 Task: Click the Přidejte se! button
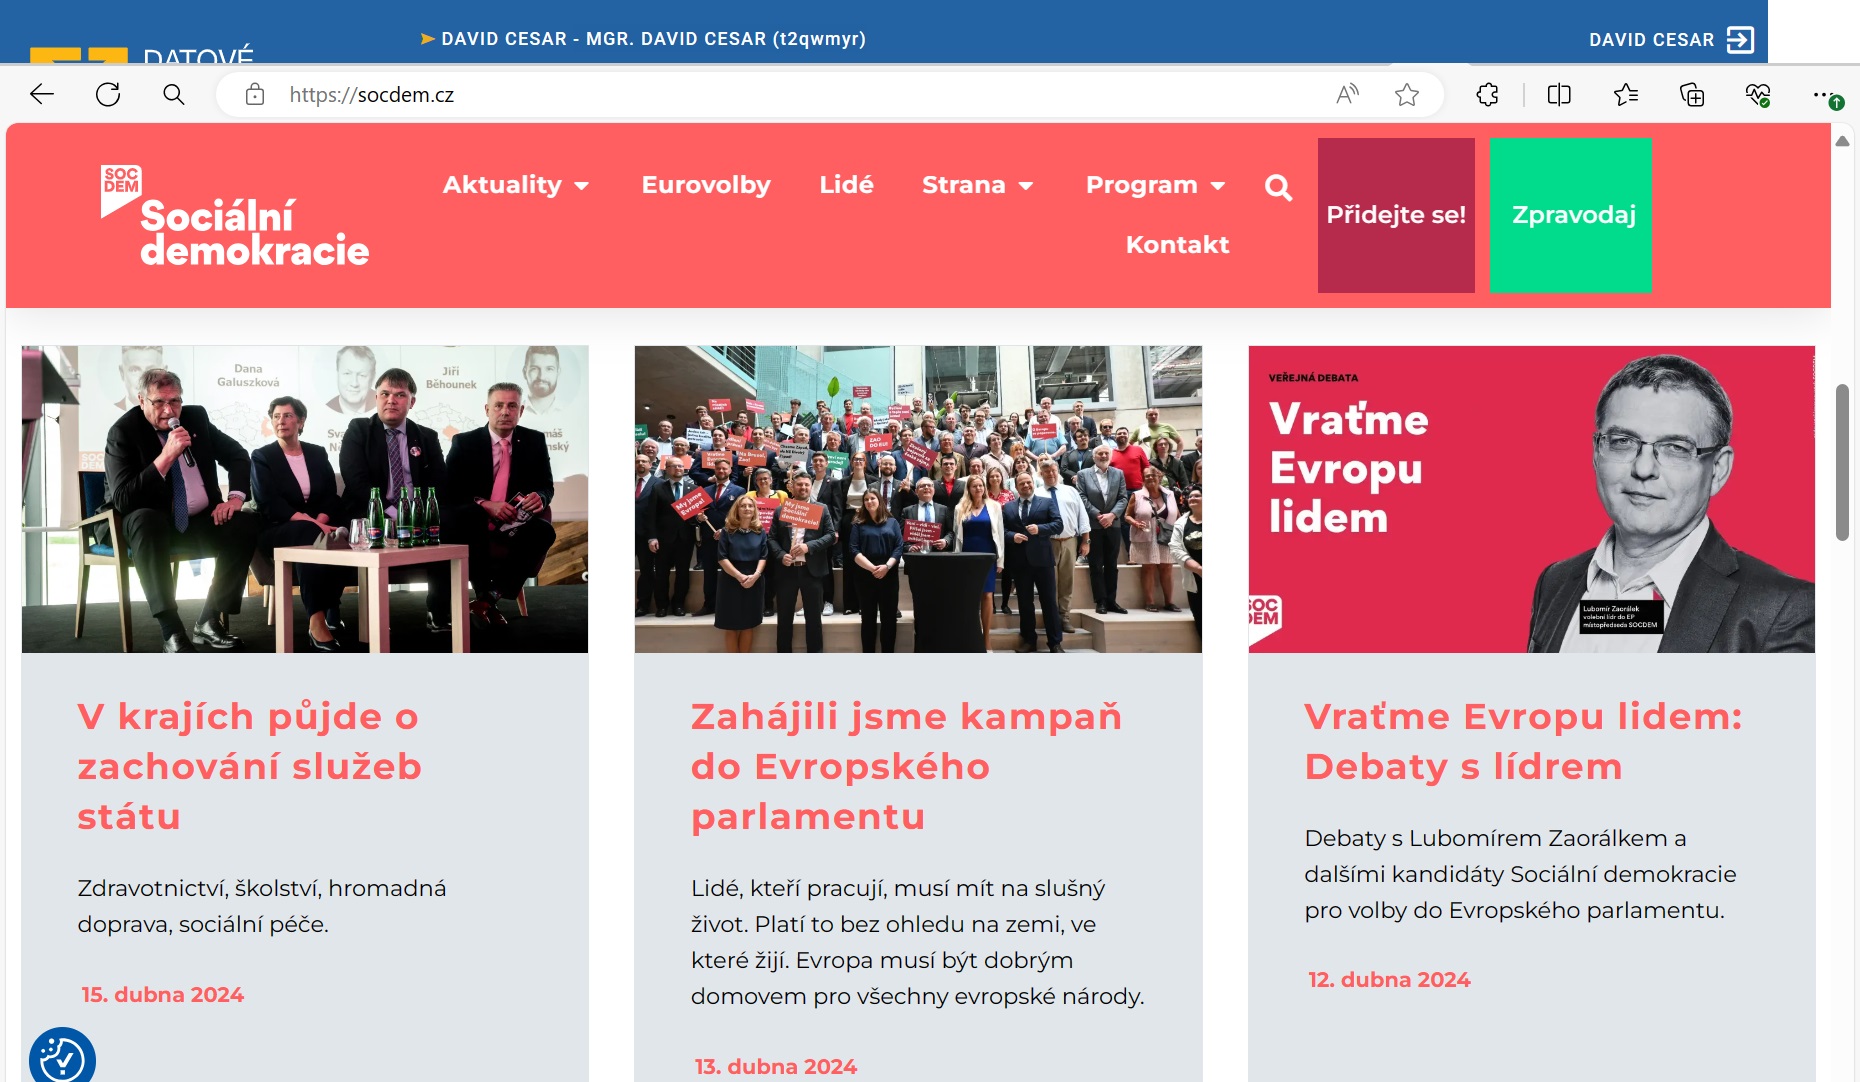click(x=1396, y=215)
